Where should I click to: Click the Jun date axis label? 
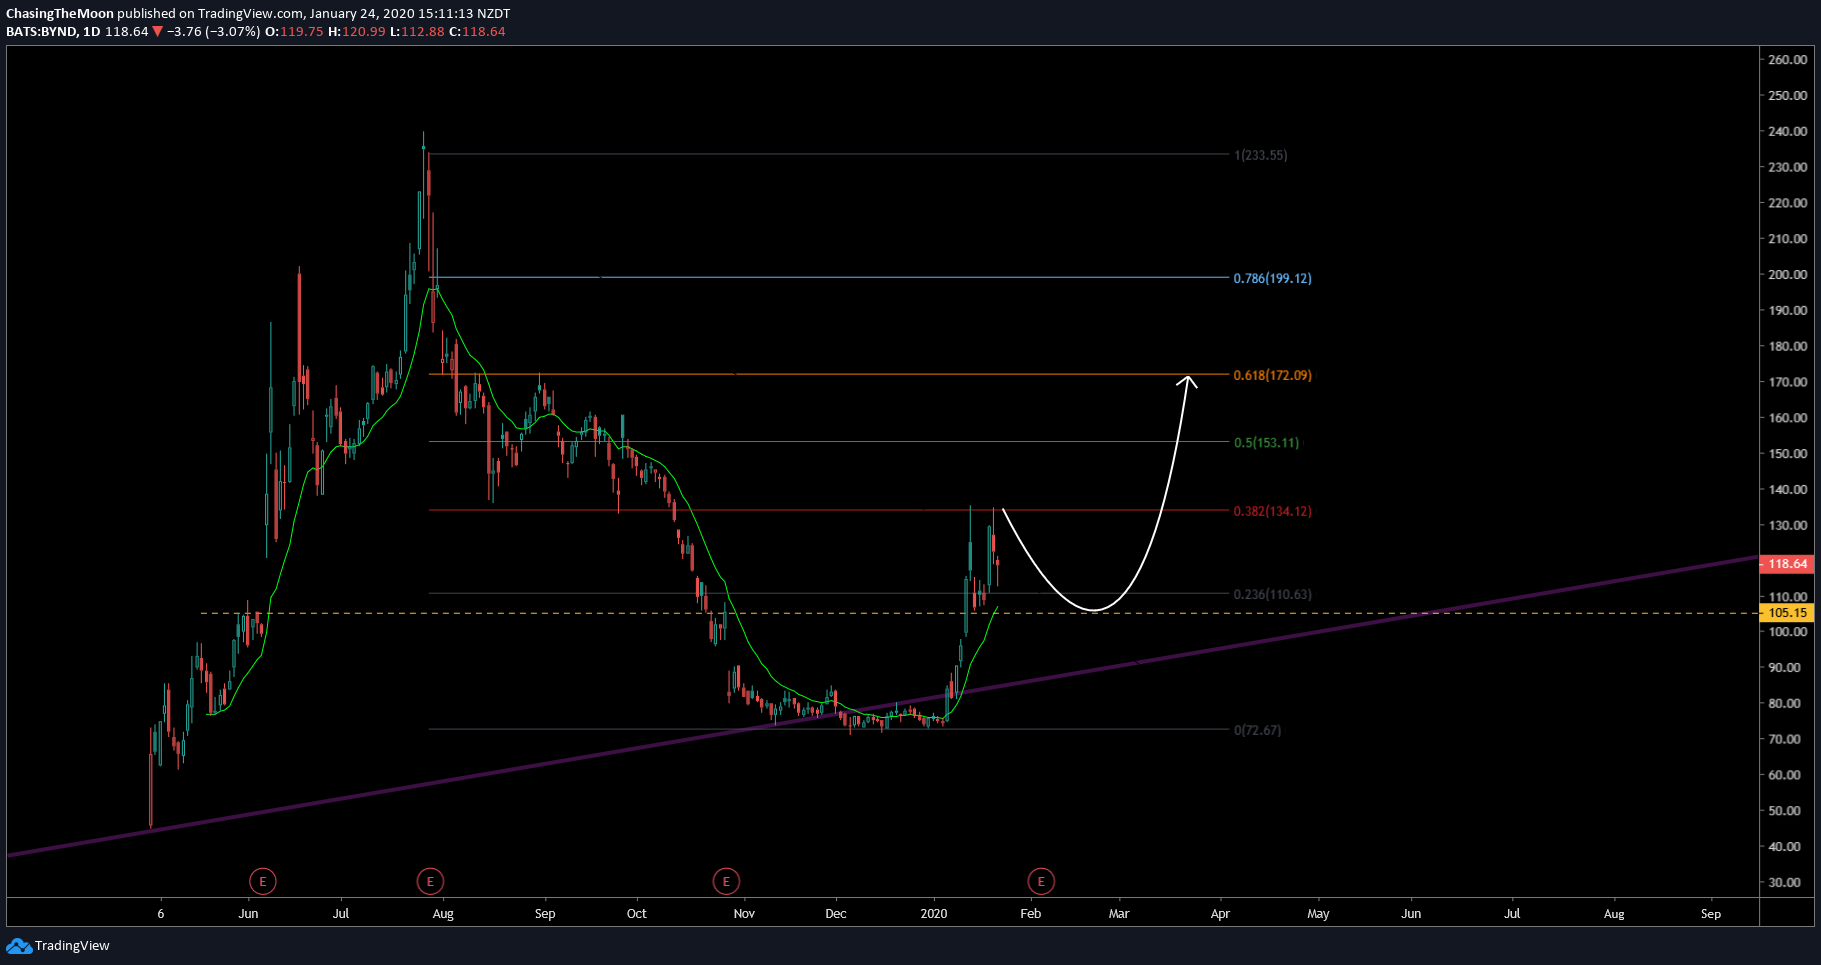click(248, 913)
